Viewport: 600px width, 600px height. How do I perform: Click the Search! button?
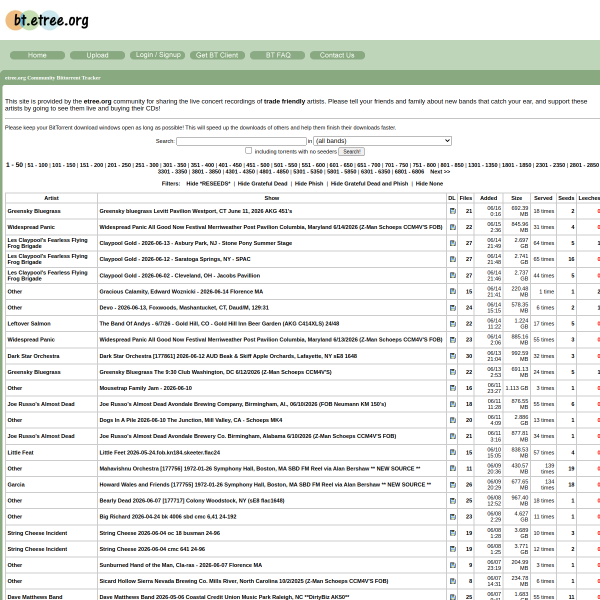tap(352, 152)
